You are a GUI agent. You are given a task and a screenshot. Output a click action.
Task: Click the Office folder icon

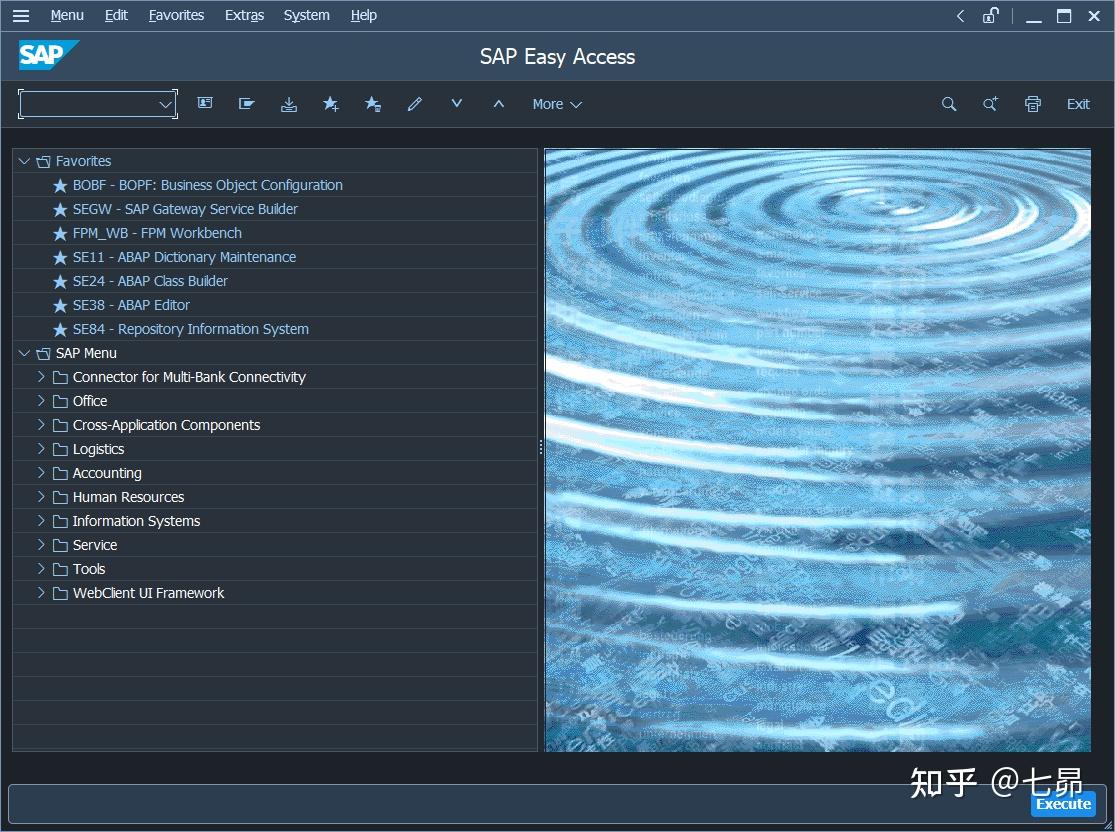[60, 402]
